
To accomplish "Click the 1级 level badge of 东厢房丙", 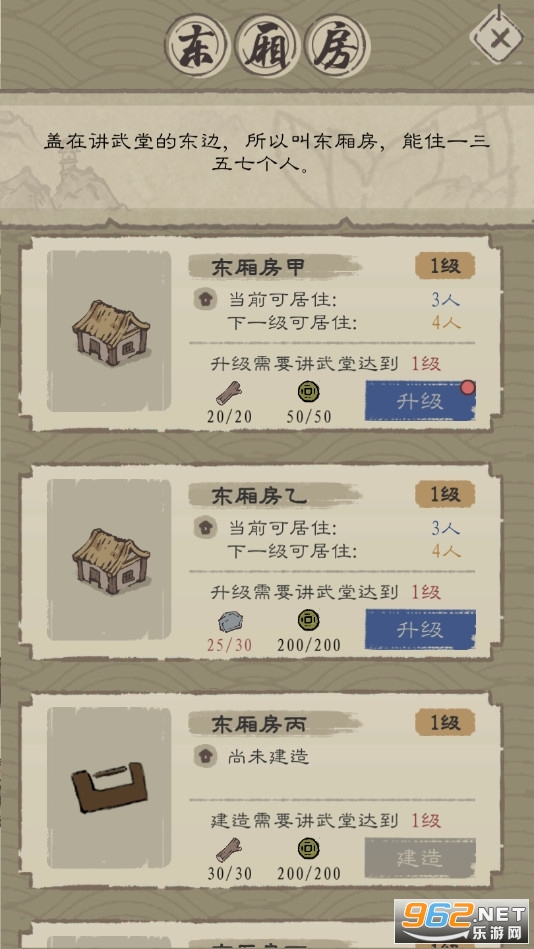I will tap(445, 723).
